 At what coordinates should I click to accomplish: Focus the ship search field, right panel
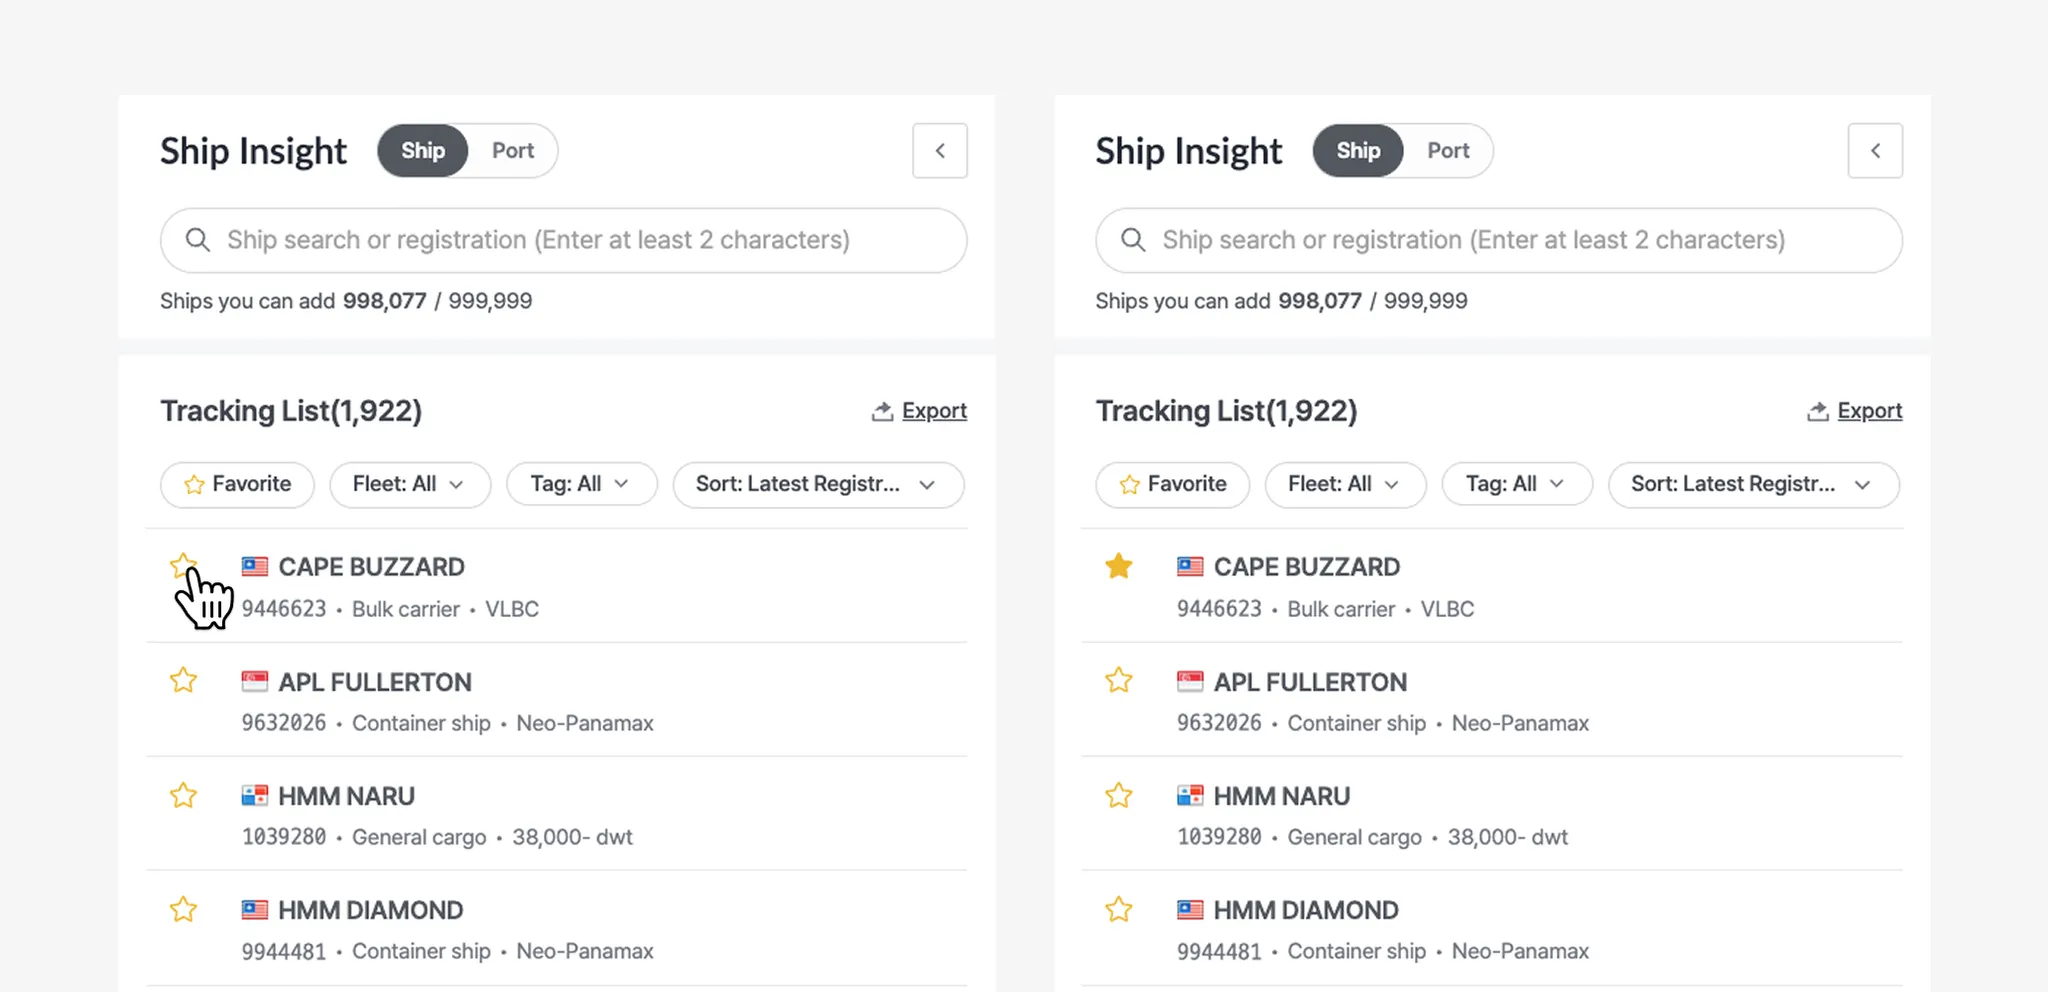coord(1498,240)
